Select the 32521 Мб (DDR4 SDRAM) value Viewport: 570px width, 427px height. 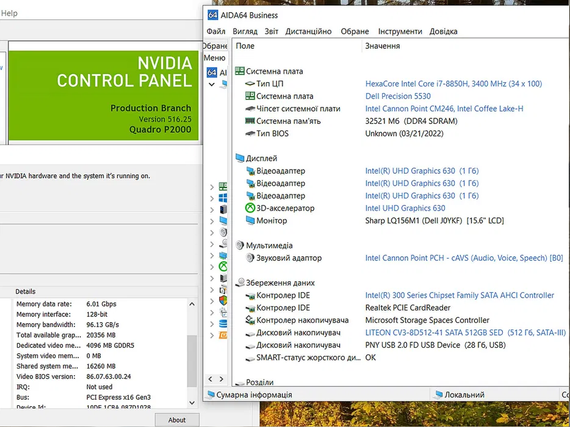tap(411, 121)
